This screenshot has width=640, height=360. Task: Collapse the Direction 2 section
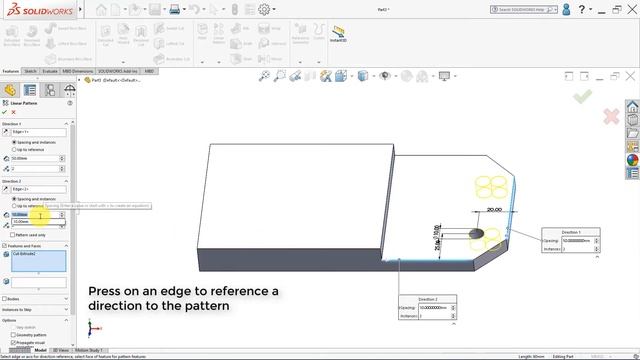66,181
